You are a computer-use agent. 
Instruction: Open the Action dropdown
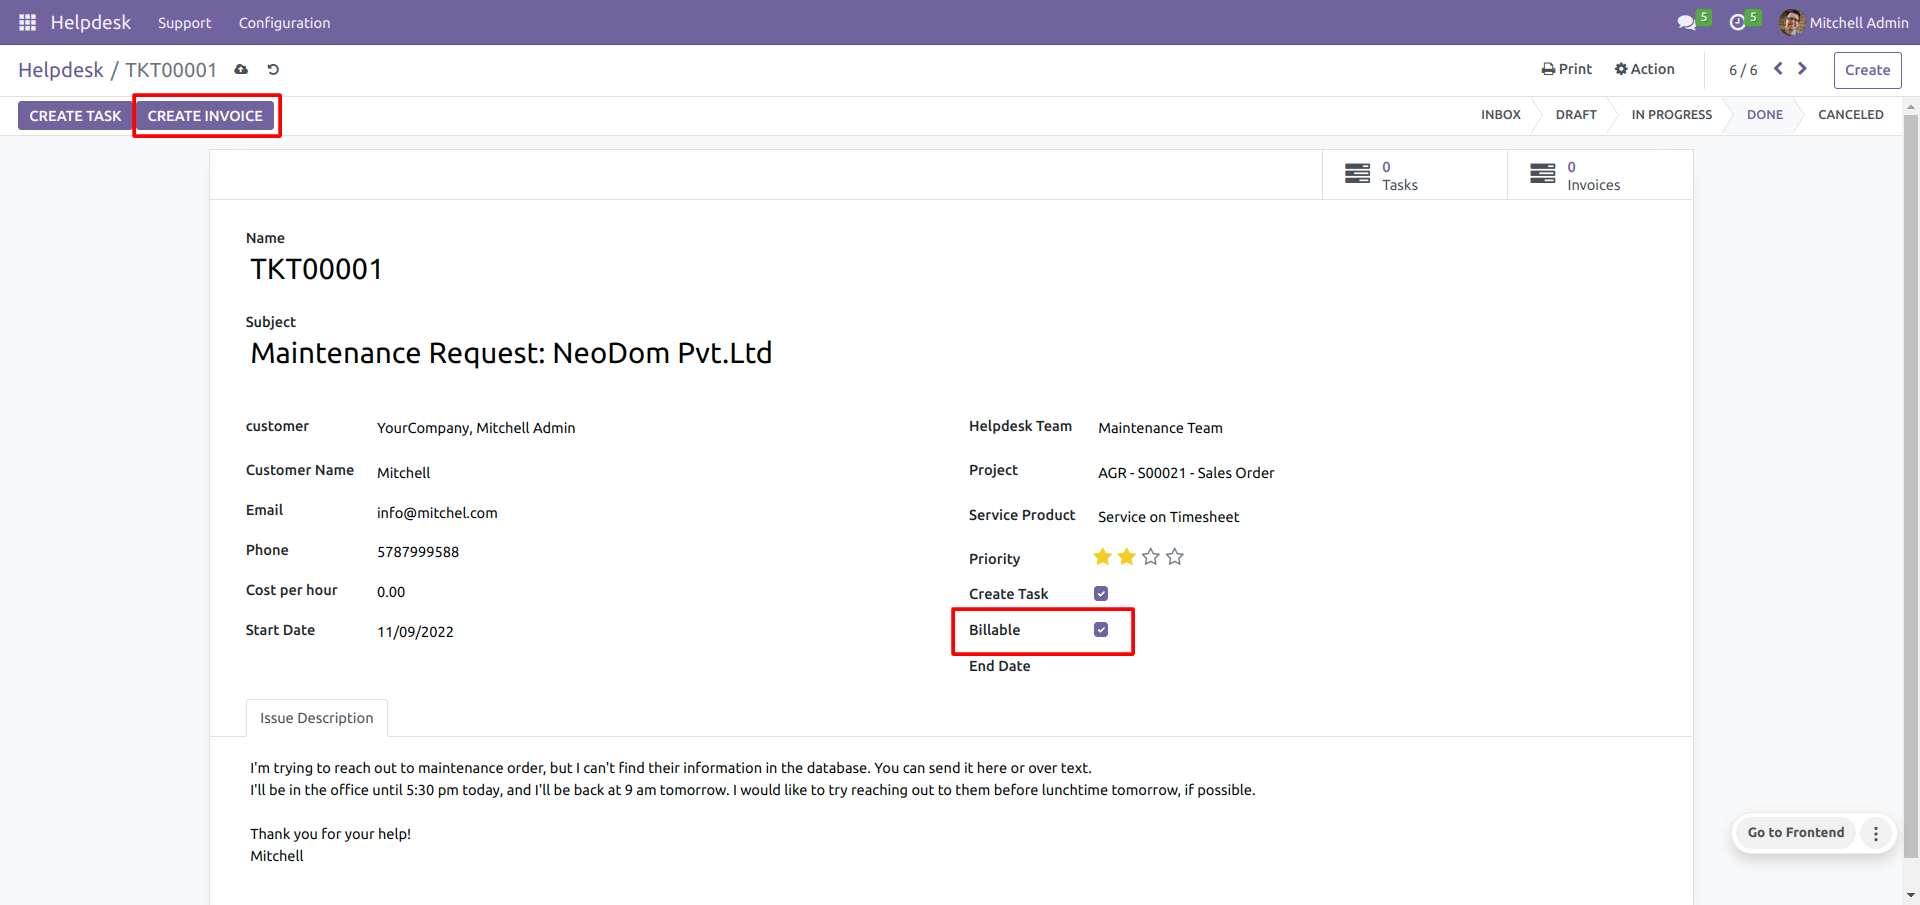pyautogui.click(x=1644, y=69)
